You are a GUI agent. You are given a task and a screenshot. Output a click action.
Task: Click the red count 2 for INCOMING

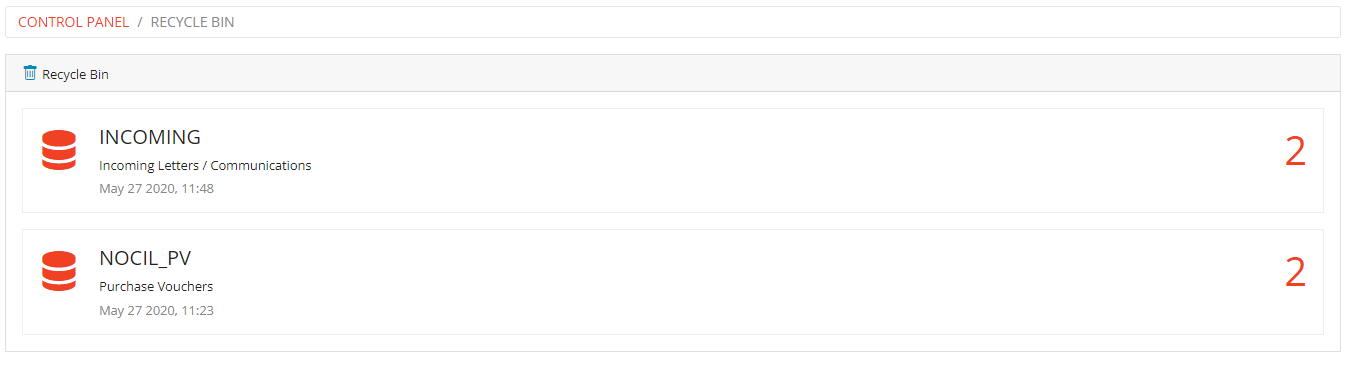tap(1295, 152)
